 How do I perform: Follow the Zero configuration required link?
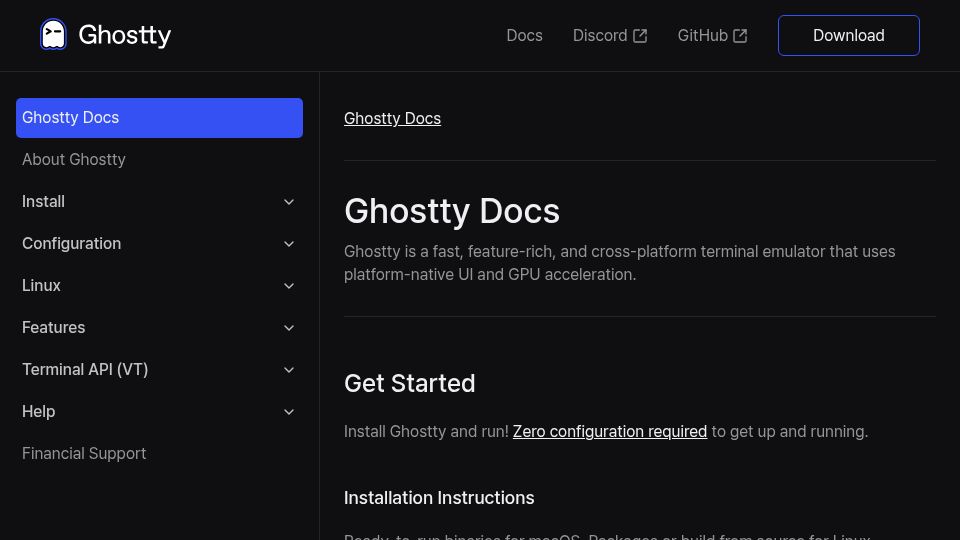610,432
